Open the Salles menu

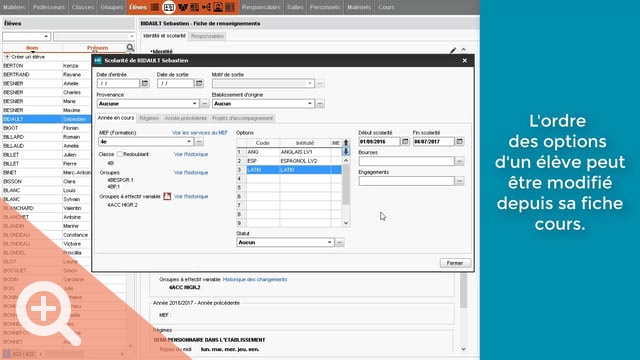[x=295, y=7]
